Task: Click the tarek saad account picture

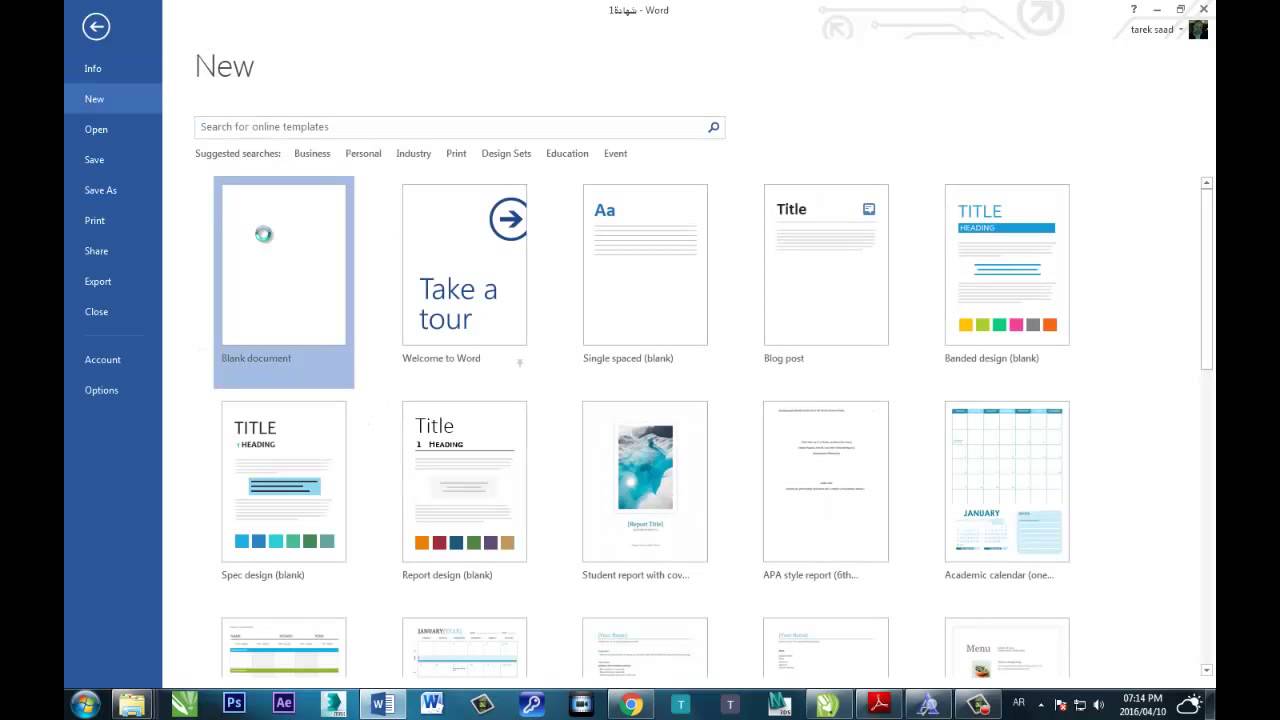Action: point(1197,30)
